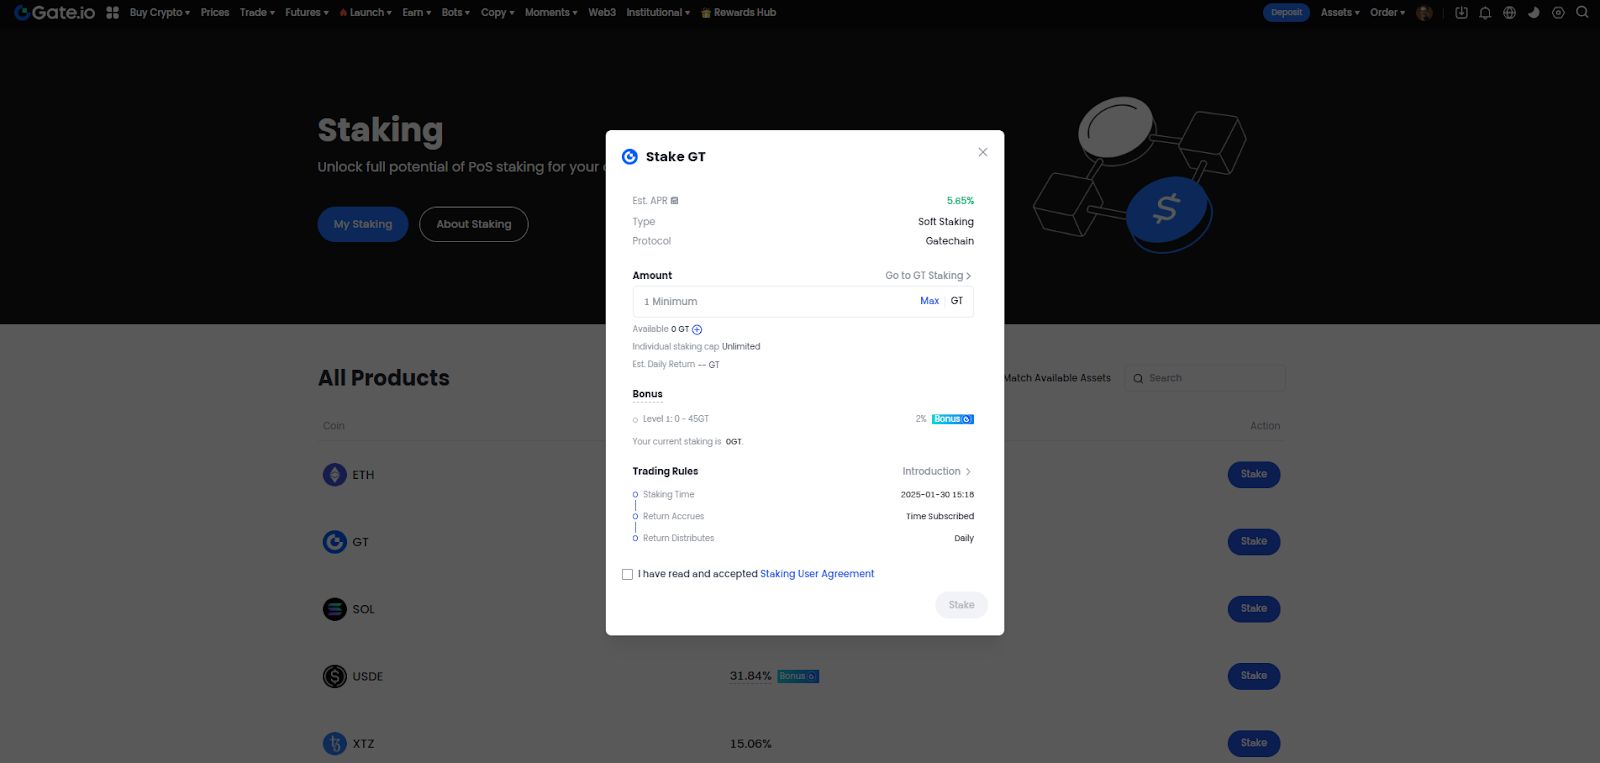Open the search magnifier in top bar
Screen dimensions: 1600x763
click(x=1582, y=13)
